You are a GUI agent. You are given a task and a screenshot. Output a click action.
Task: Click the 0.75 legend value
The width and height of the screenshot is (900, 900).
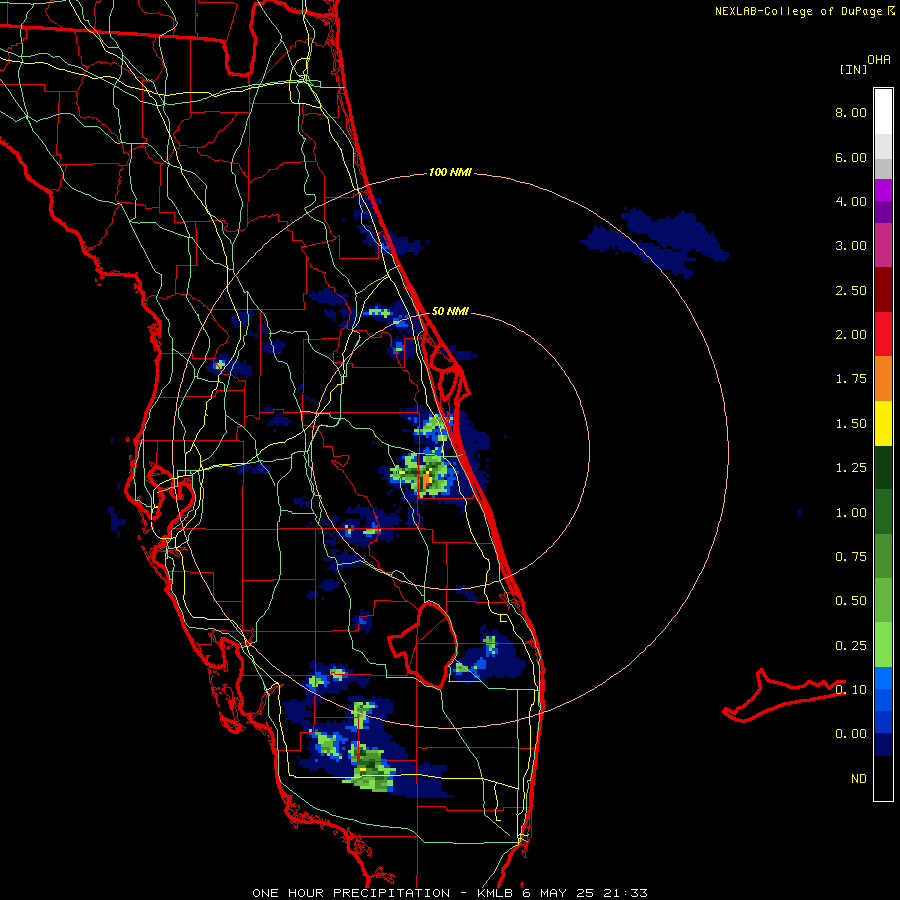851,557
